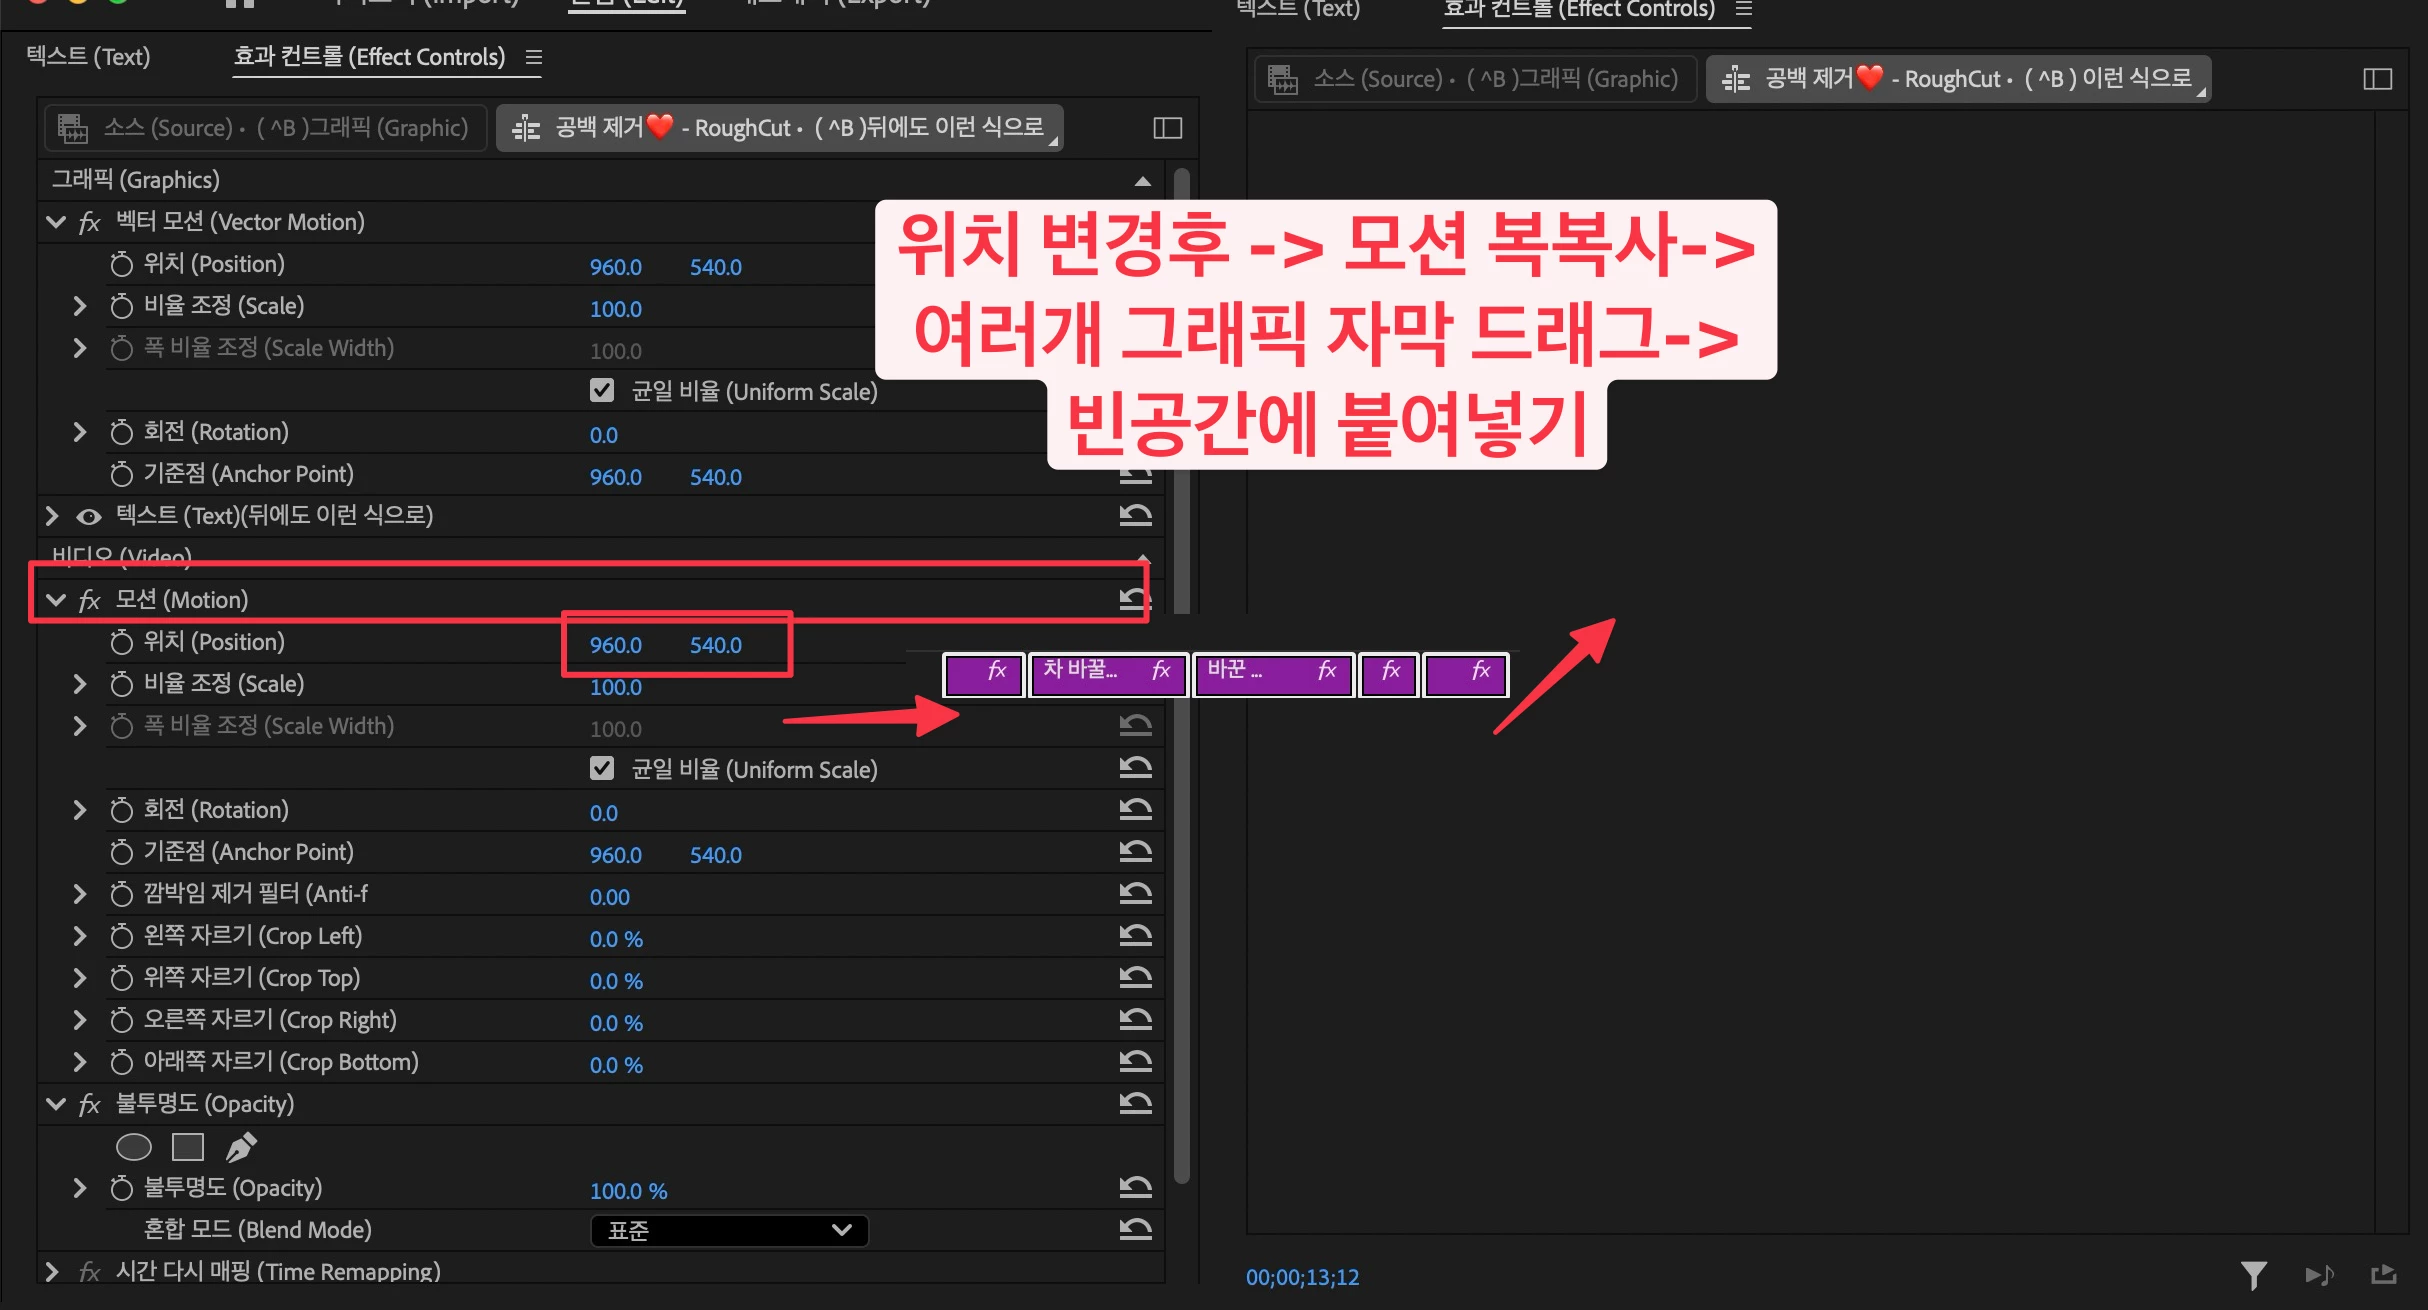Create a 4-point rectangle mask under Opacity
The image size is (2428, 1310).
click(x=187, y=1147)
